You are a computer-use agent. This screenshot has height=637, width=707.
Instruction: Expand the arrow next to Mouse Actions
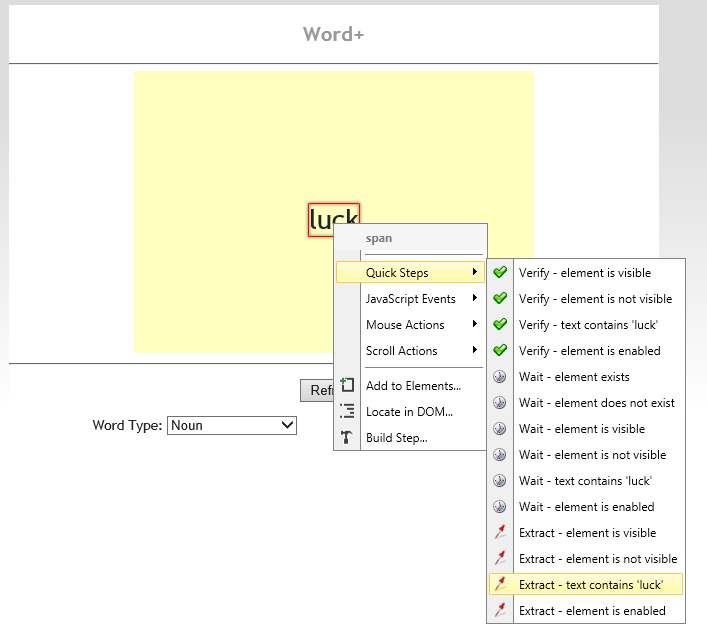pos(474,324)
